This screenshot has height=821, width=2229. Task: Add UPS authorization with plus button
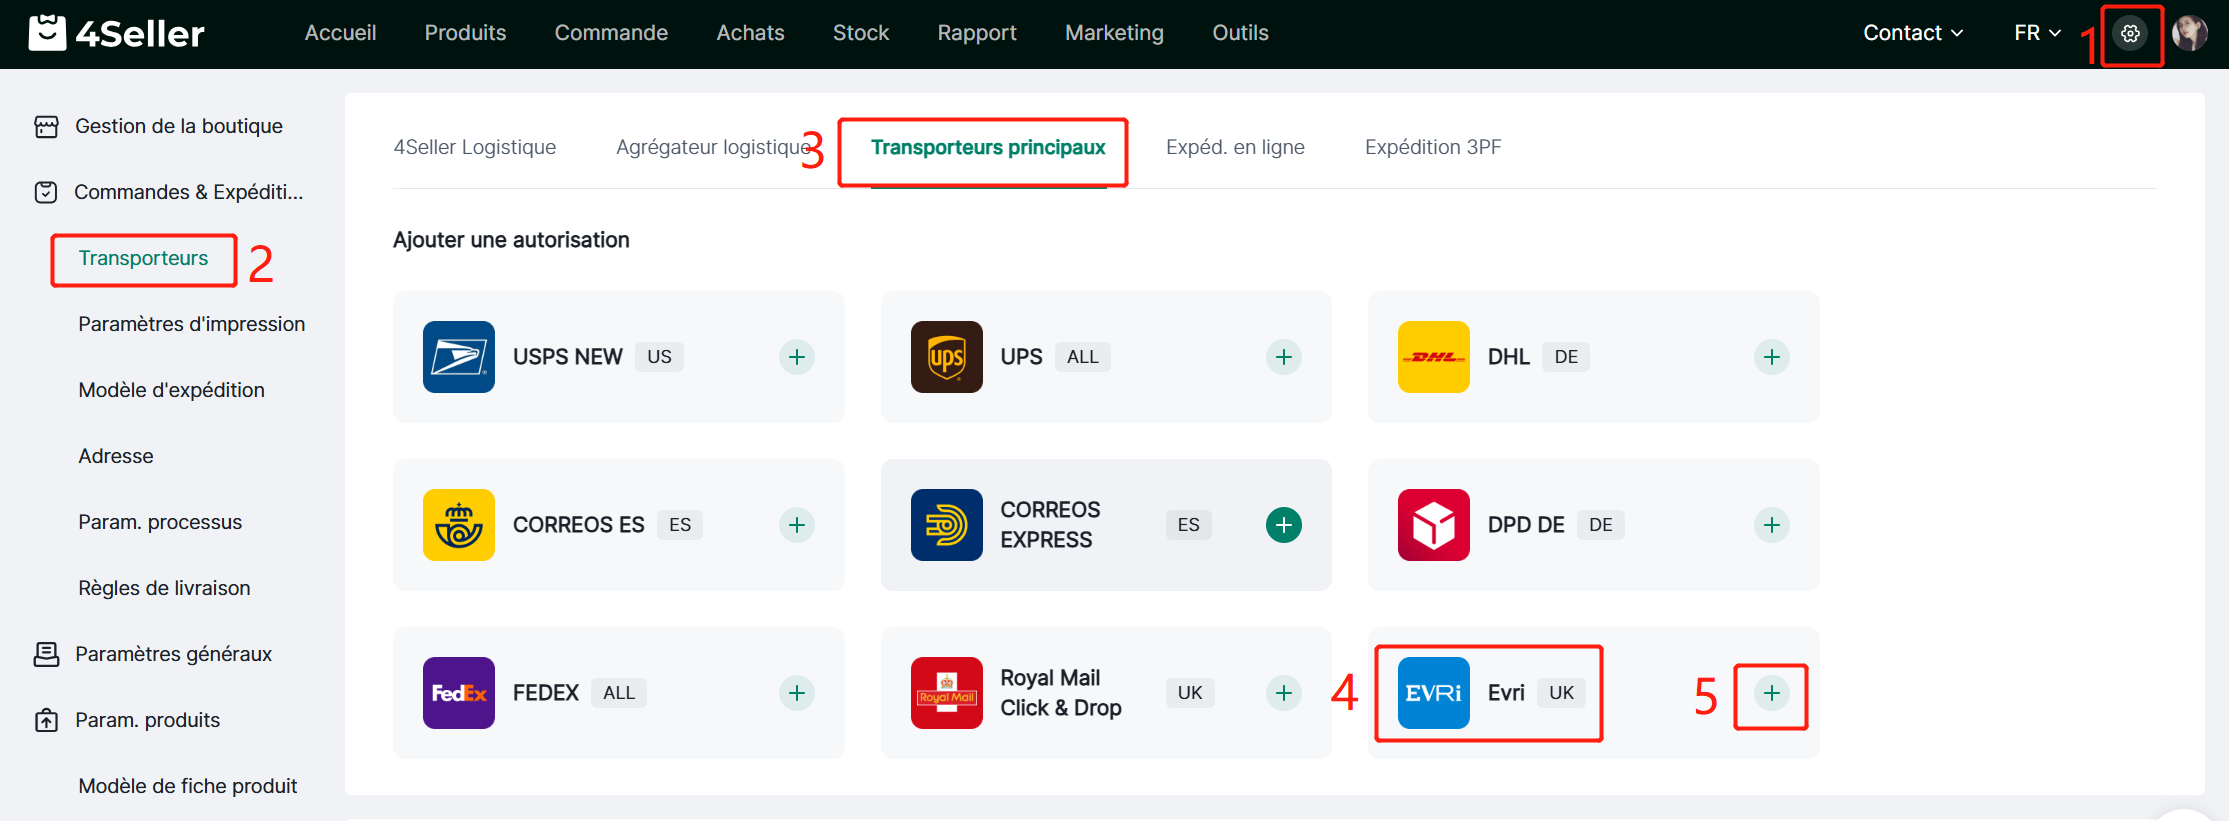[1284, 357]
